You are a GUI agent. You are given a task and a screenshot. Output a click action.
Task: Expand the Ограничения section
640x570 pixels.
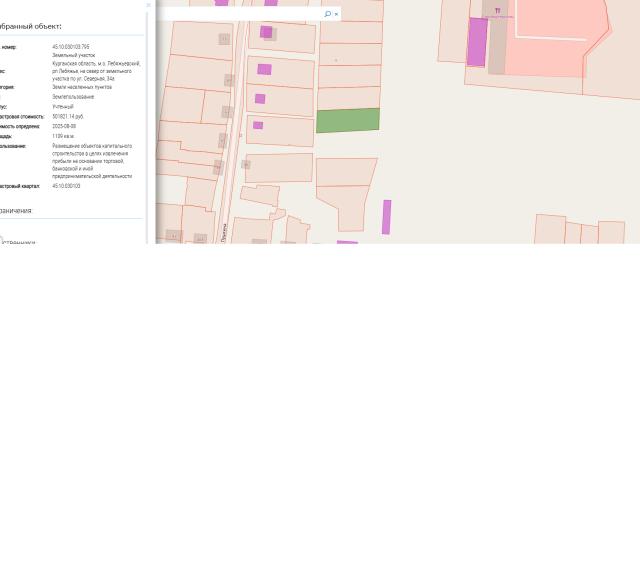[x=16, y=211]
